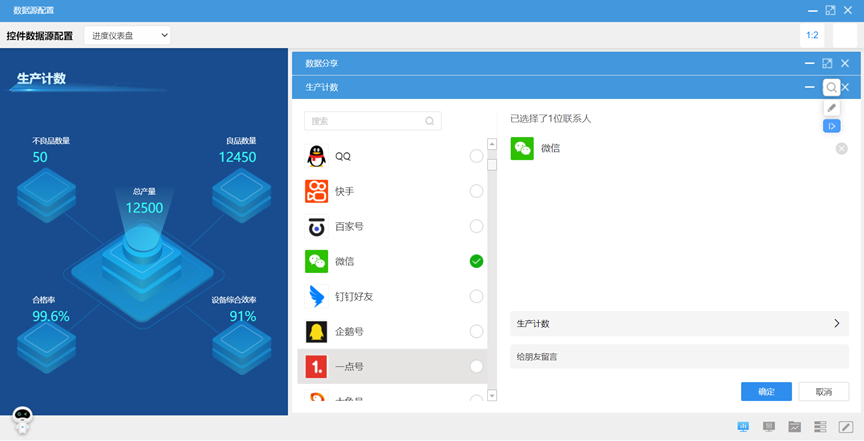Click the 确定 confirm button

click(766, 392)
